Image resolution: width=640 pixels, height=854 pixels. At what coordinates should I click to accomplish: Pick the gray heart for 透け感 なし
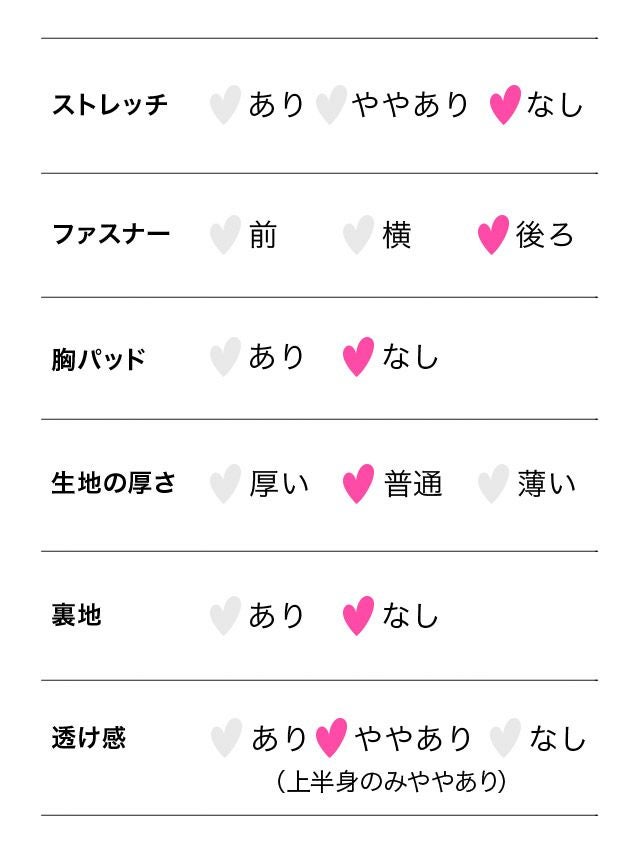pyautogui.click(x=505, y=739)
